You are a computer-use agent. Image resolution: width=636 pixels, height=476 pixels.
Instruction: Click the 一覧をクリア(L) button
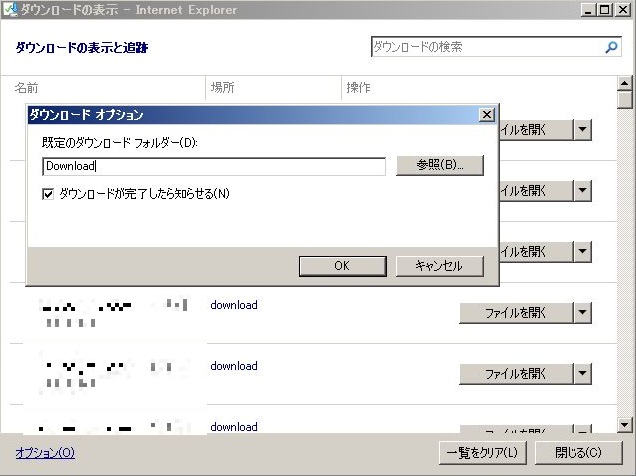click(x=483, y=452)
